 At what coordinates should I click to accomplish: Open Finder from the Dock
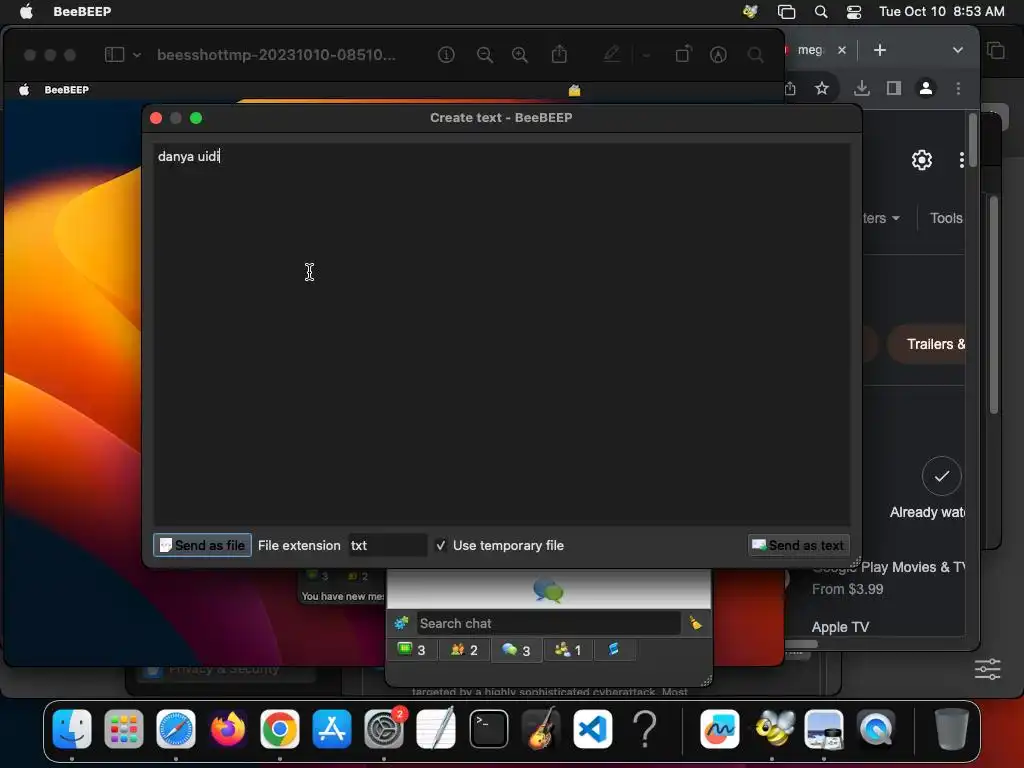click(x=72, y=729)
